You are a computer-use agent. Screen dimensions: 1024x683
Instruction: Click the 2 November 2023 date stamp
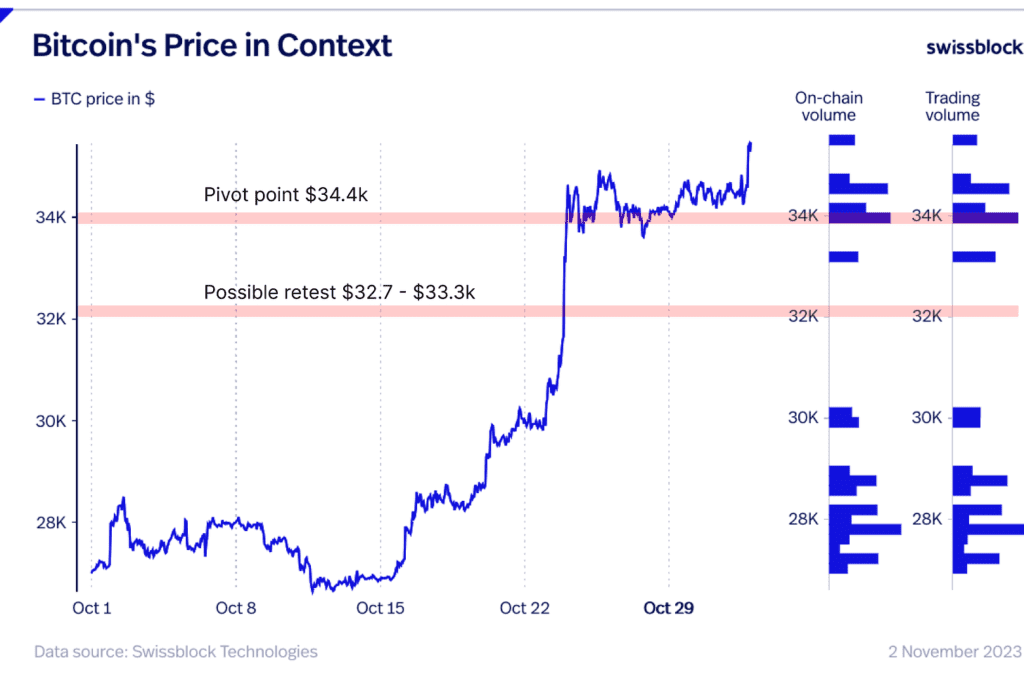(x=955, y=652)
